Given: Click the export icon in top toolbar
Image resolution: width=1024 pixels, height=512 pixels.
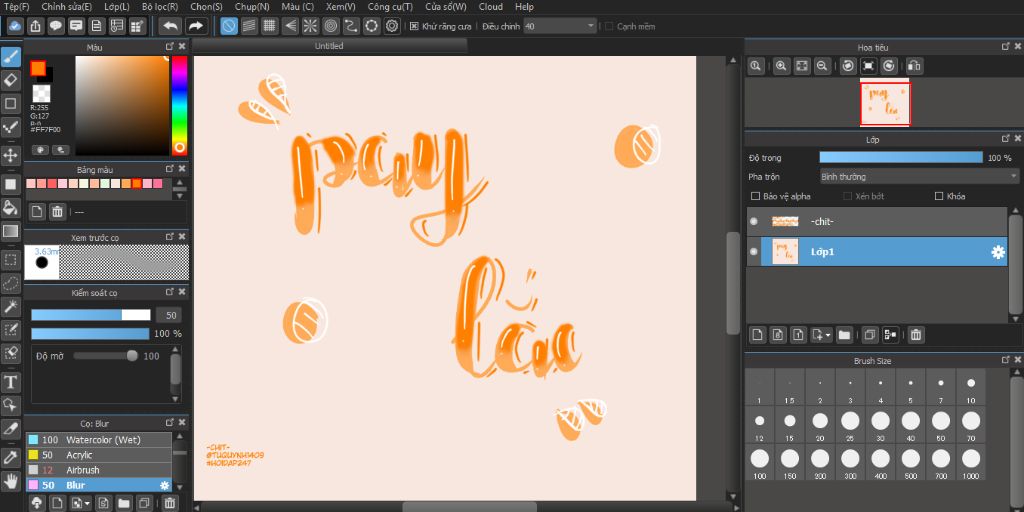Looking at the screenshot, I should point(36,26).
